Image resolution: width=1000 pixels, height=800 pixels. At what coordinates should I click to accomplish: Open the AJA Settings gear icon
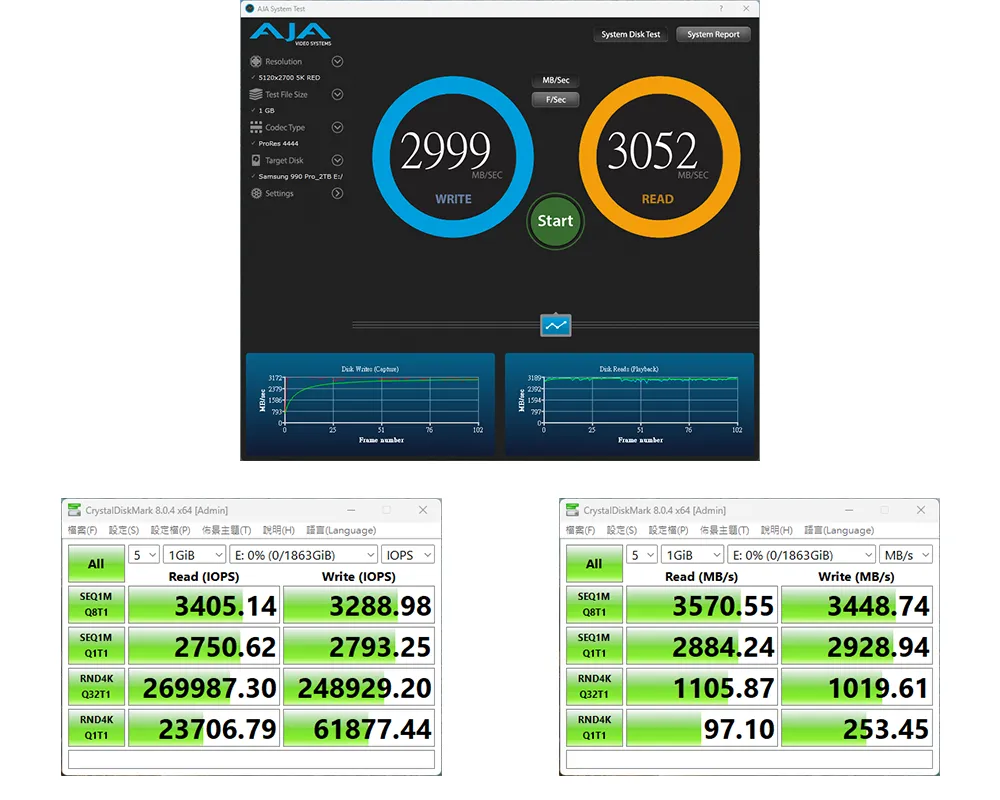pos(256,194)
